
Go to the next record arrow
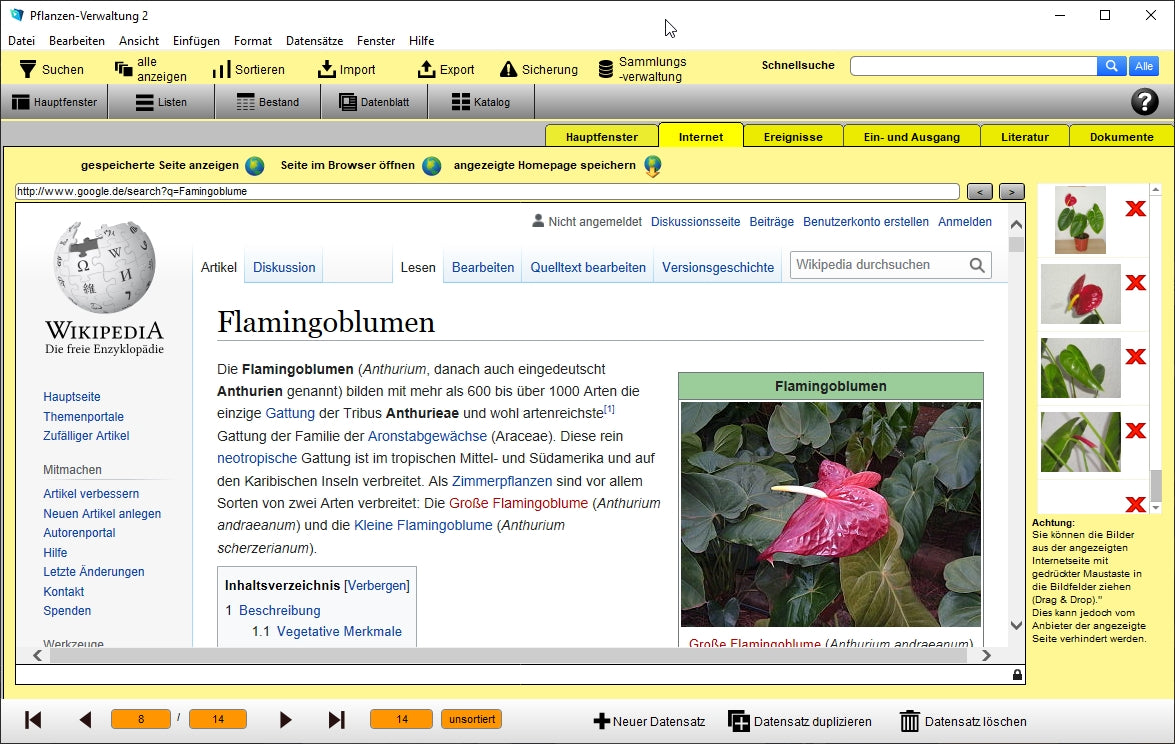(286, 720)
